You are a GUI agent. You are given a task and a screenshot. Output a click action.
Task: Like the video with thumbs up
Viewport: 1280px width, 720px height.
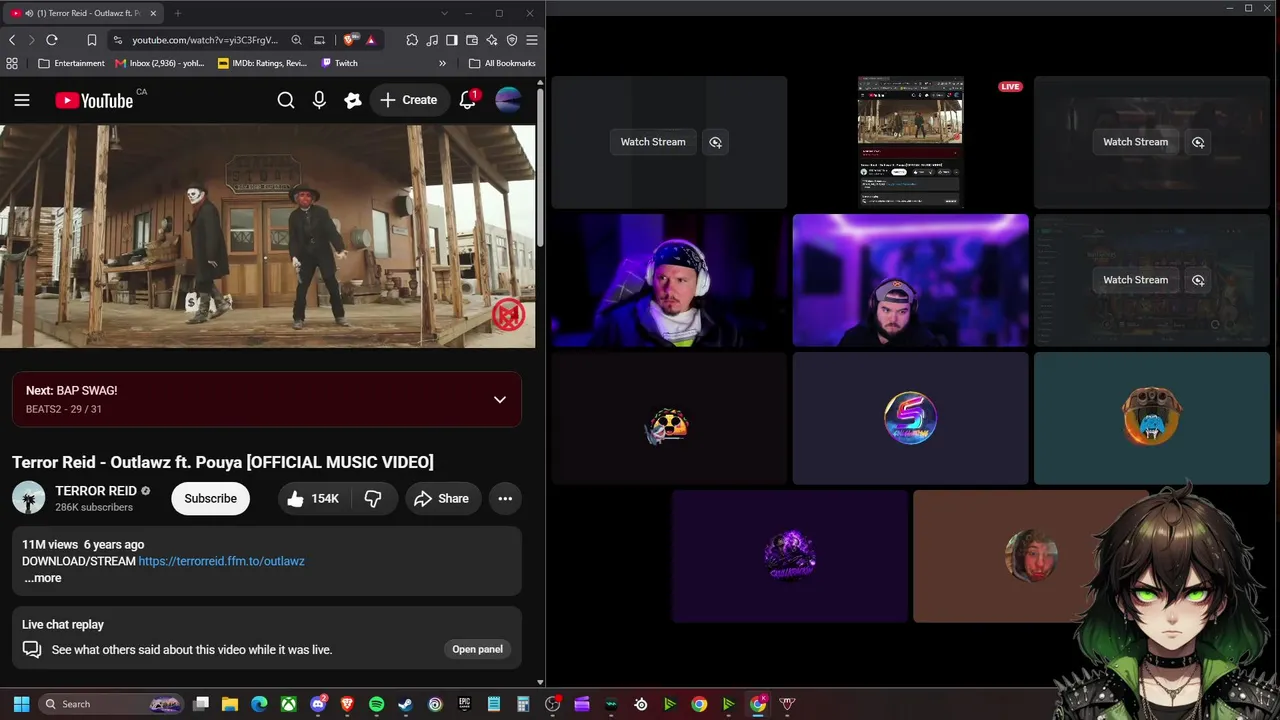click(312, 498)
